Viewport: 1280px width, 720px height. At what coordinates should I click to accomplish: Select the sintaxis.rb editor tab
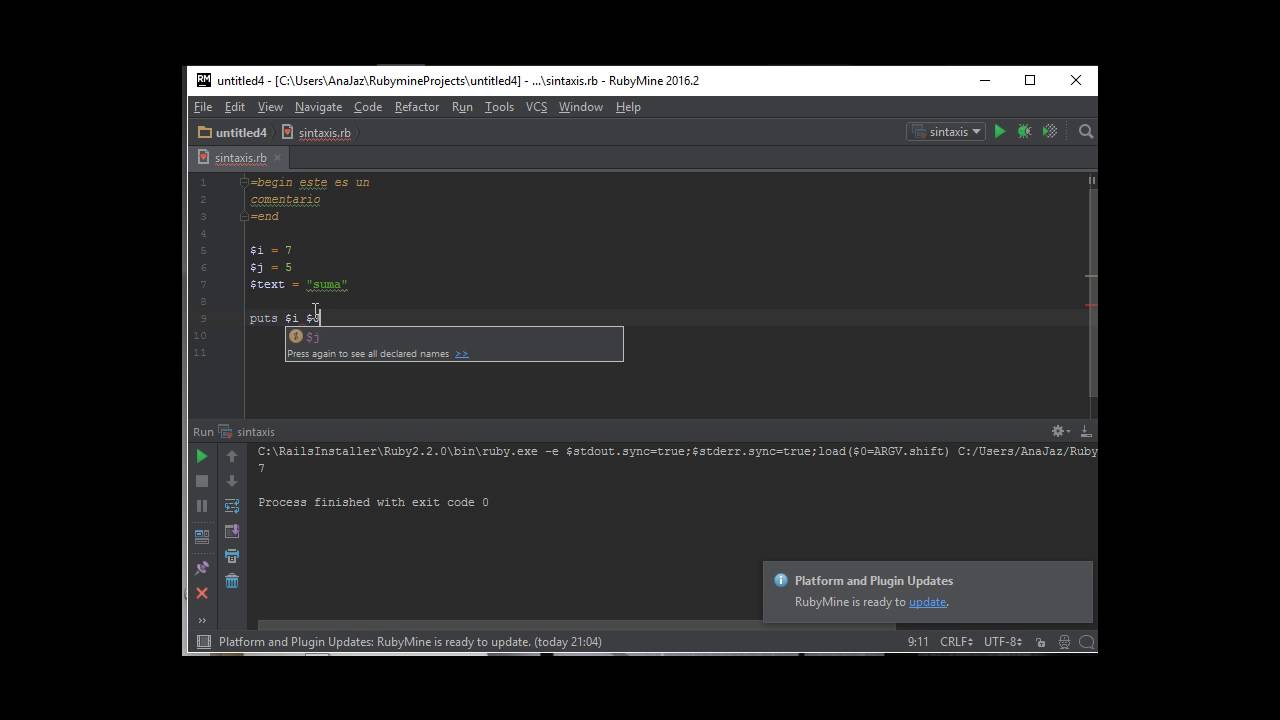pos(240,158)
